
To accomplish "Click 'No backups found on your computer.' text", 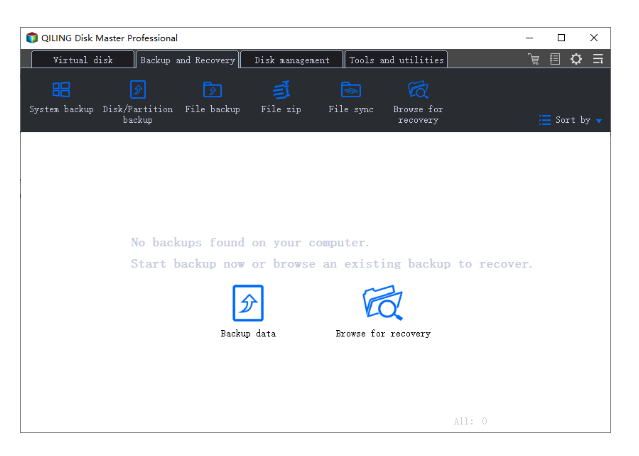I will tap(250, 243).
